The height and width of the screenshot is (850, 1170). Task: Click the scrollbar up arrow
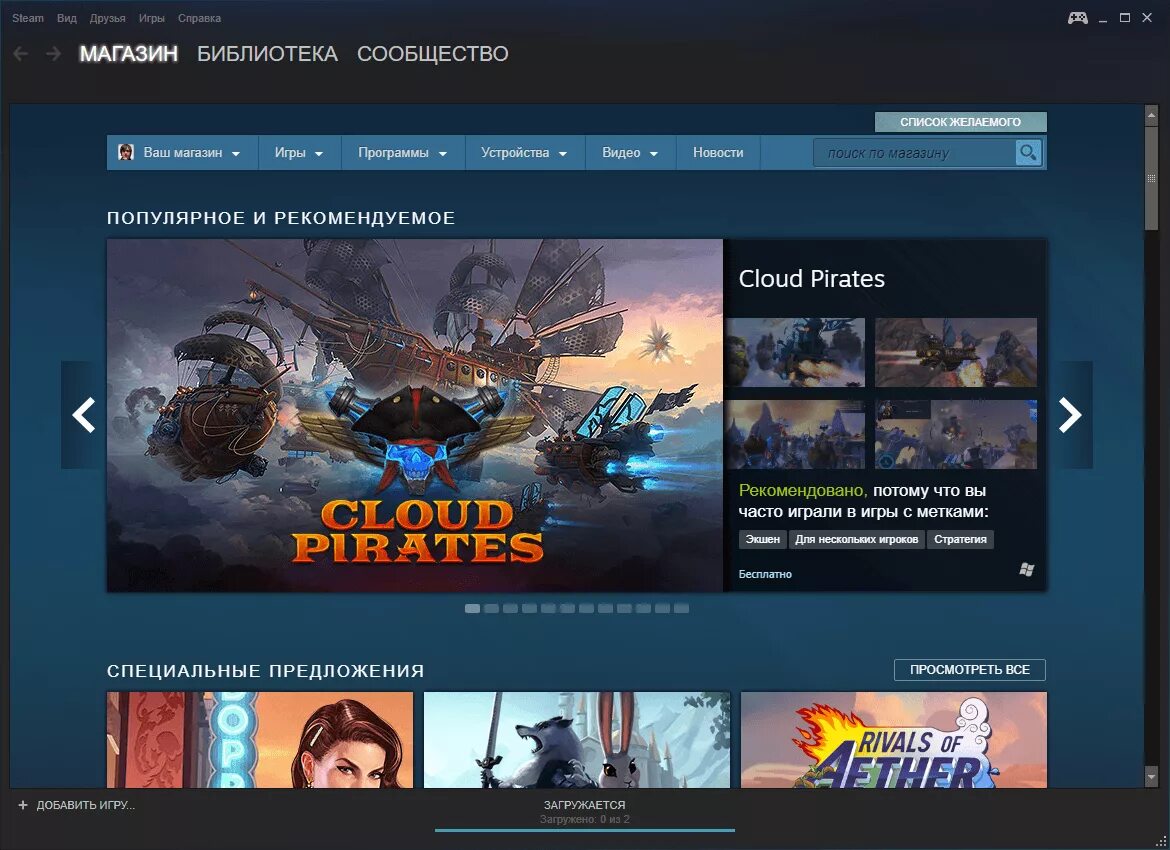(1151, 114)
